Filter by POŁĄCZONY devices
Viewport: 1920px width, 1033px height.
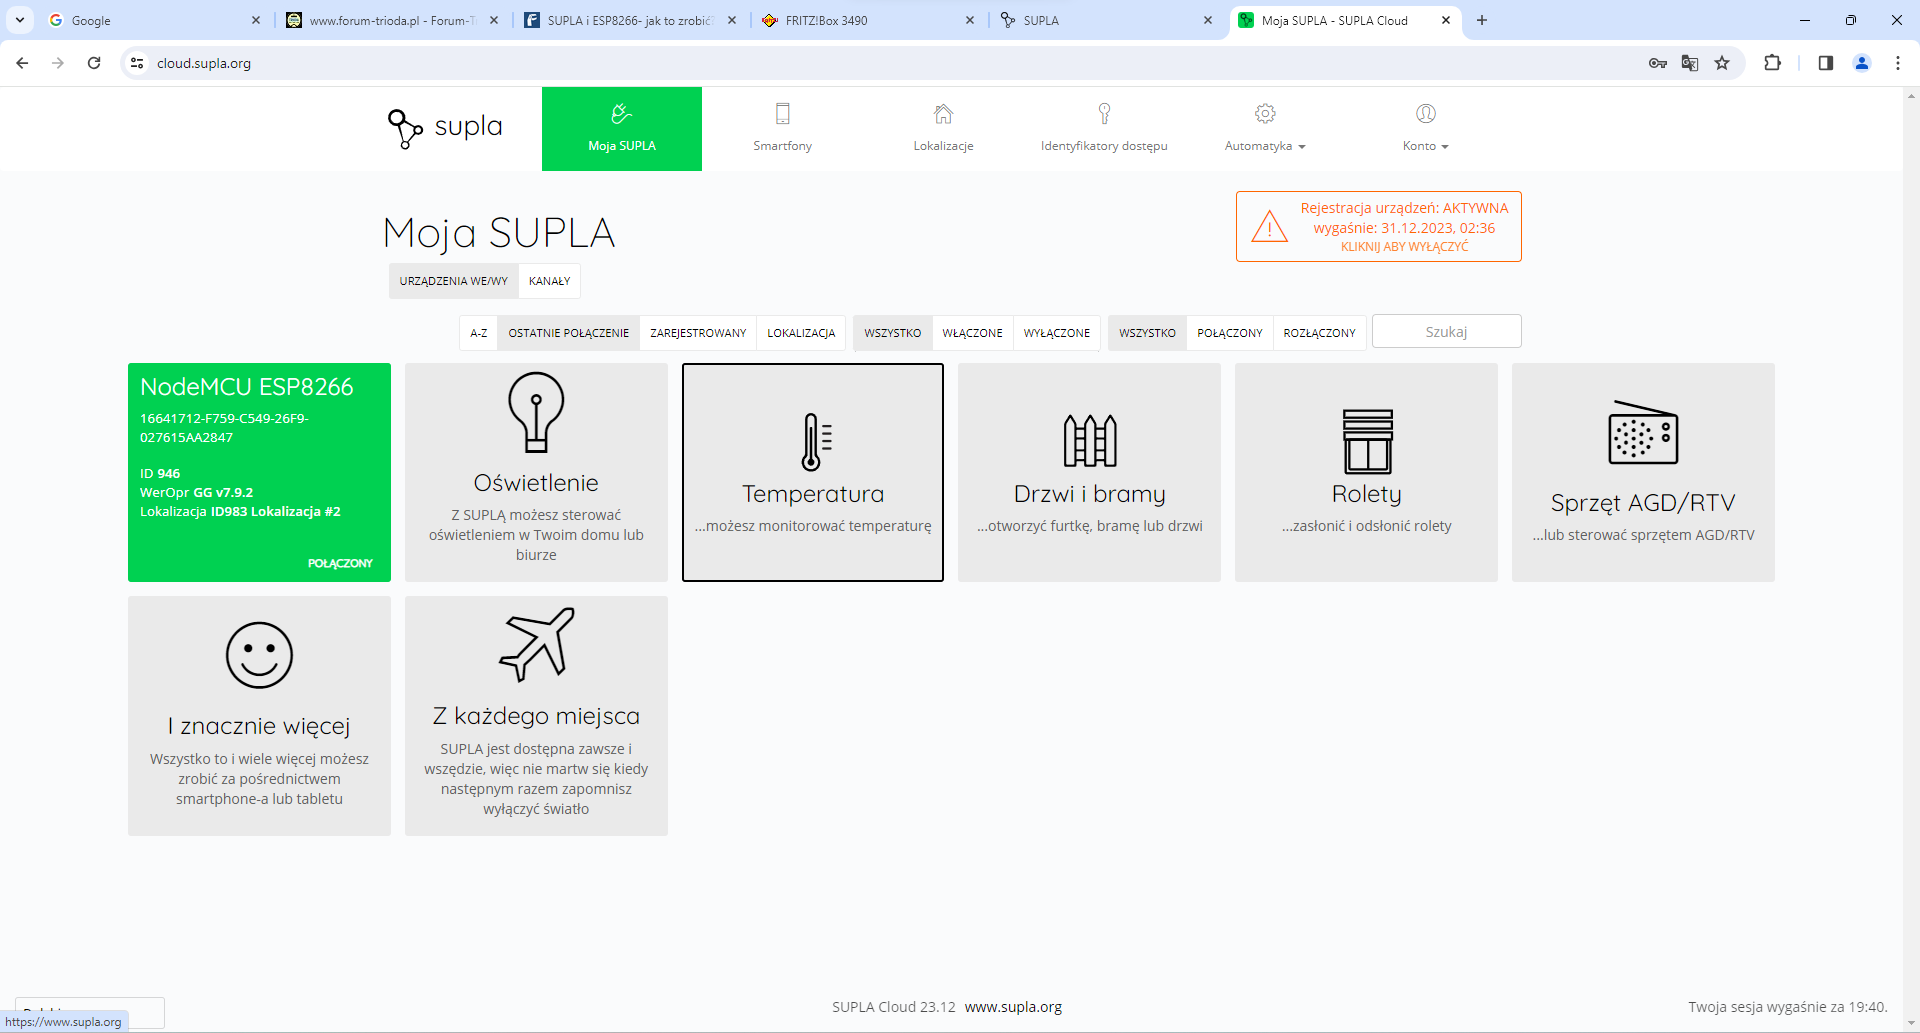click(1230, 333)
